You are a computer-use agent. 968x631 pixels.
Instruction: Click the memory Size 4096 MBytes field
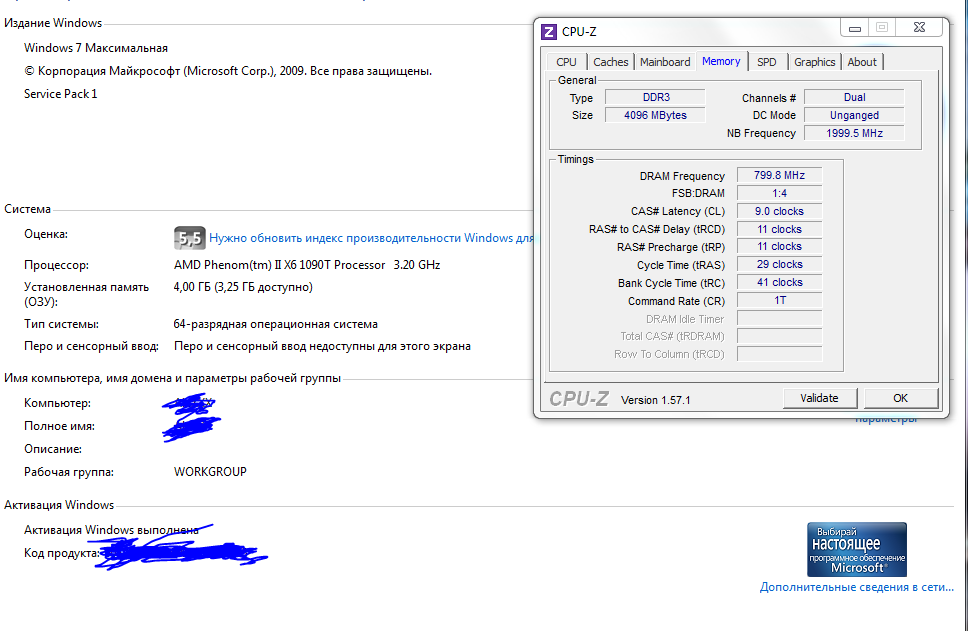(655, 115)
